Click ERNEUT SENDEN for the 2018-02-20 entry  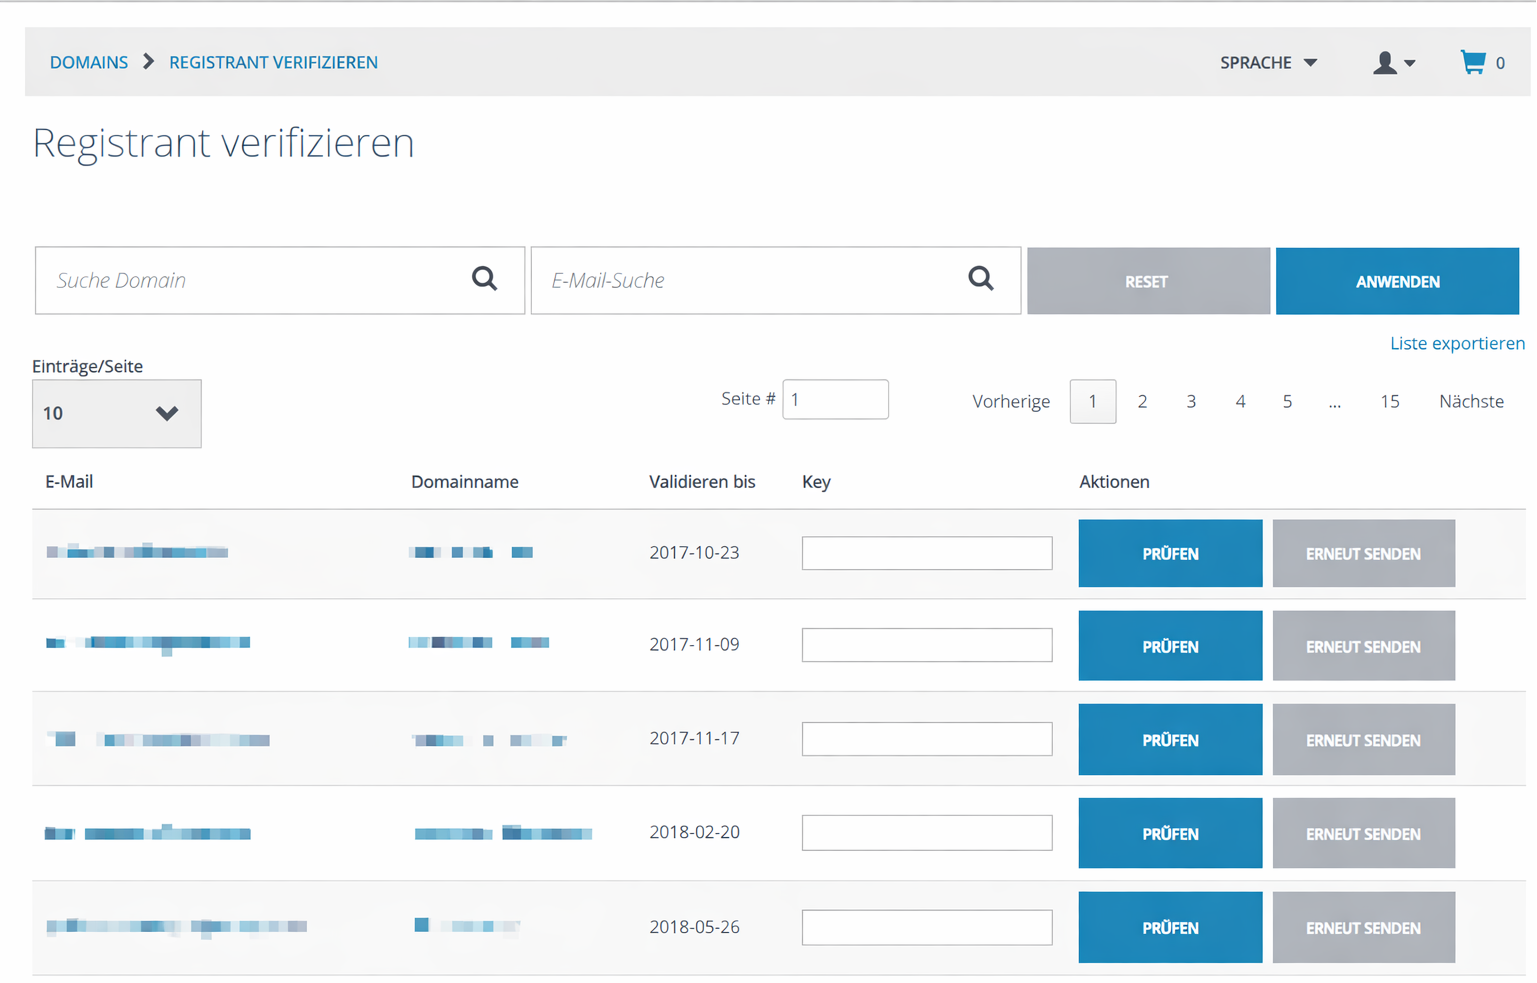coord(1363,833)
